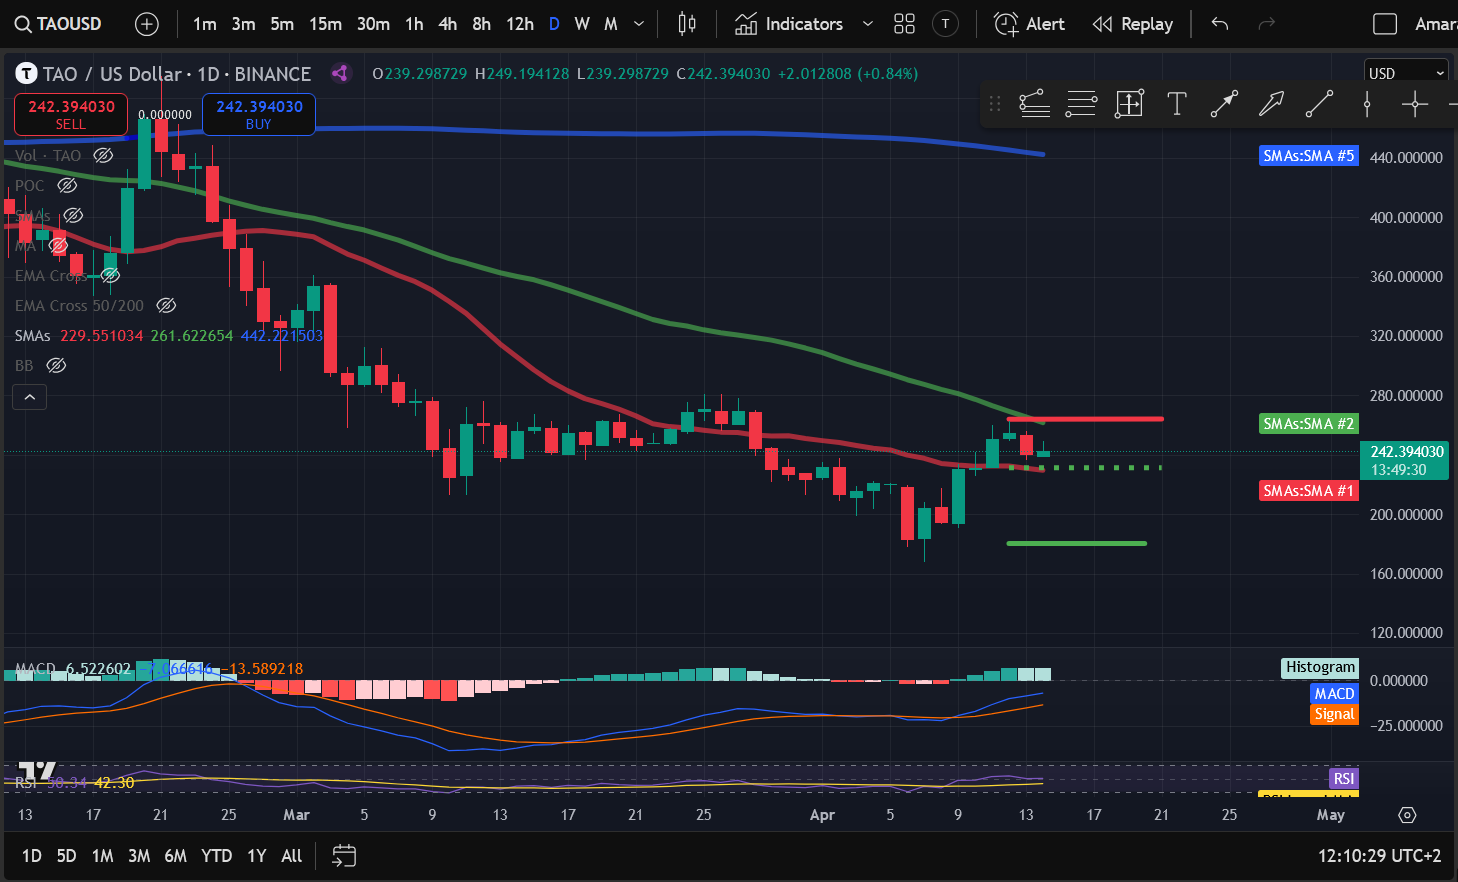Set date range to 1Y
Viewport: 1458px width, 882px height.
(257, 856)
